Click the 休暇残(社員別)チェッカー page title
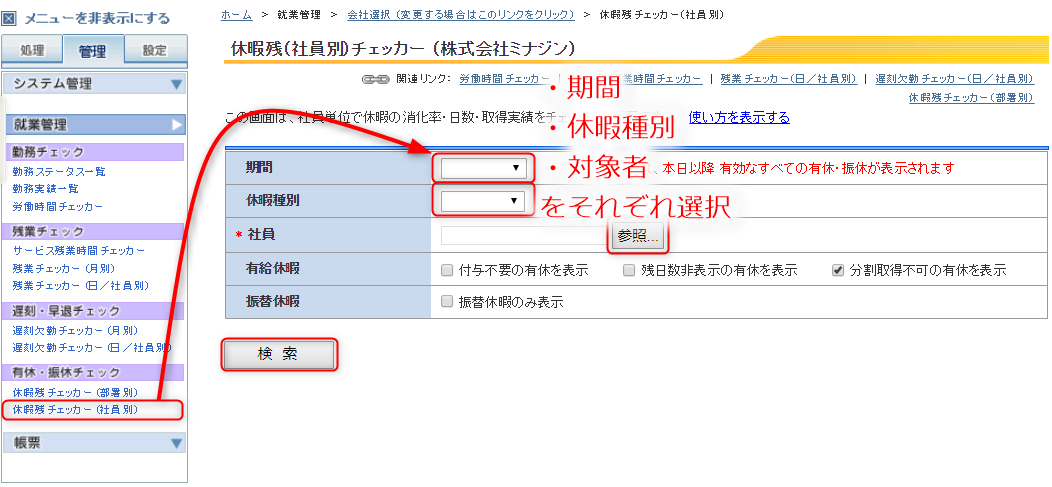Screen dimensions: 1052x487 coord(403,49)
